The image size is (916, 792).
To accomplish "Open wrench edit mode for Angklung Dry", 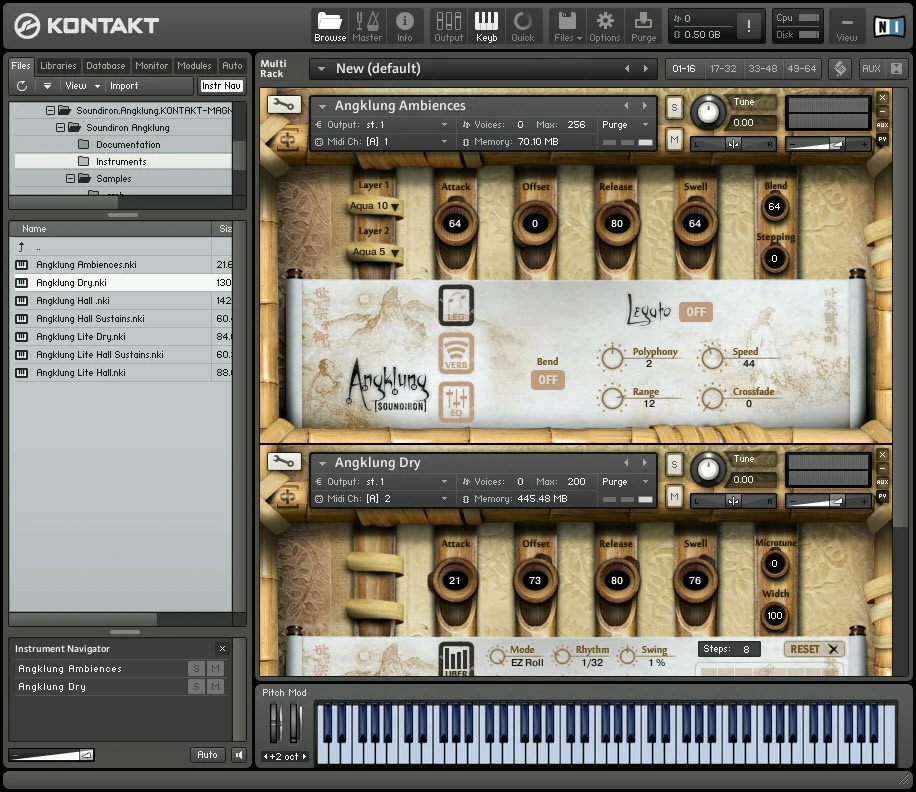I will (284, 461).
